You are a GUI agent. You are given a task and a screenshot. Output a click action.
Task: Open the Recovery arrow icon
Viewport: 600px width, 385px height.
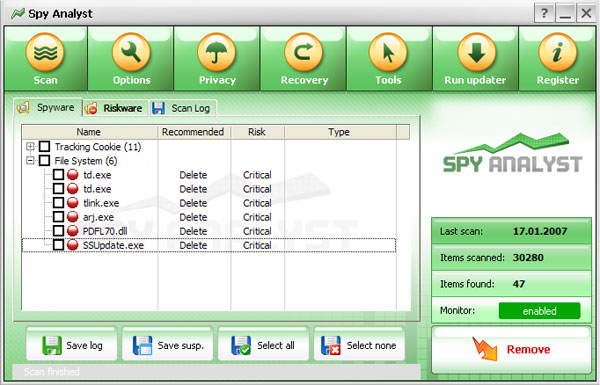[304, 53]
